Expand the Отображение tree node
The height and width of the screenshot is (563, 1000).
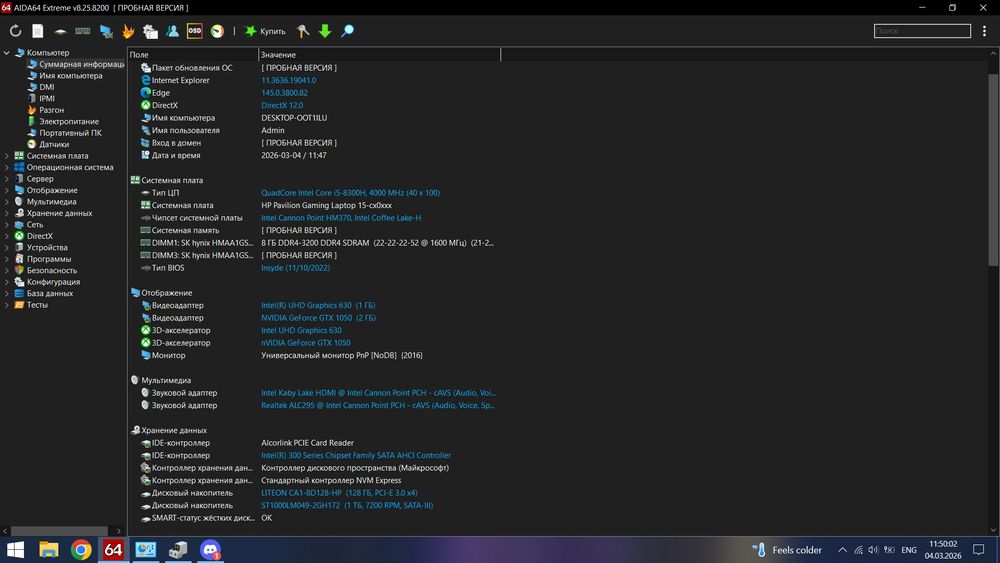point(6,190)
